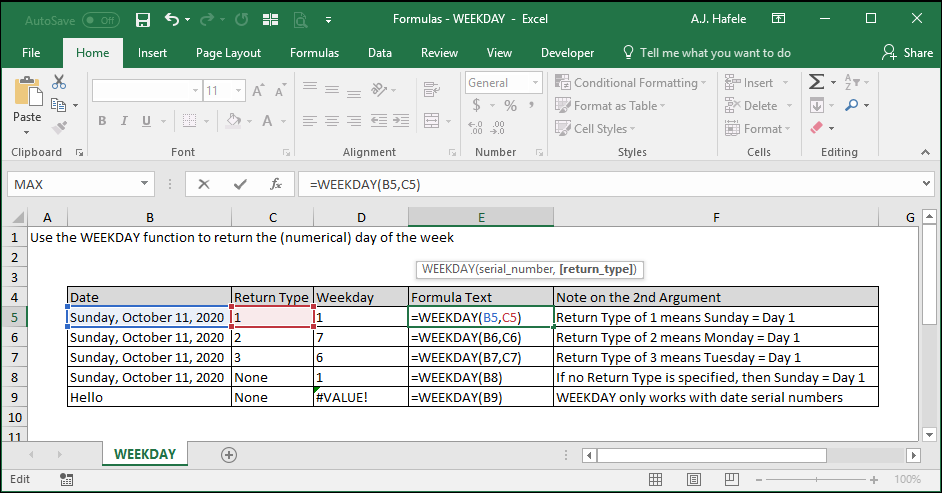Click Increase Font Size icon
942x493 pixels.
258,91
